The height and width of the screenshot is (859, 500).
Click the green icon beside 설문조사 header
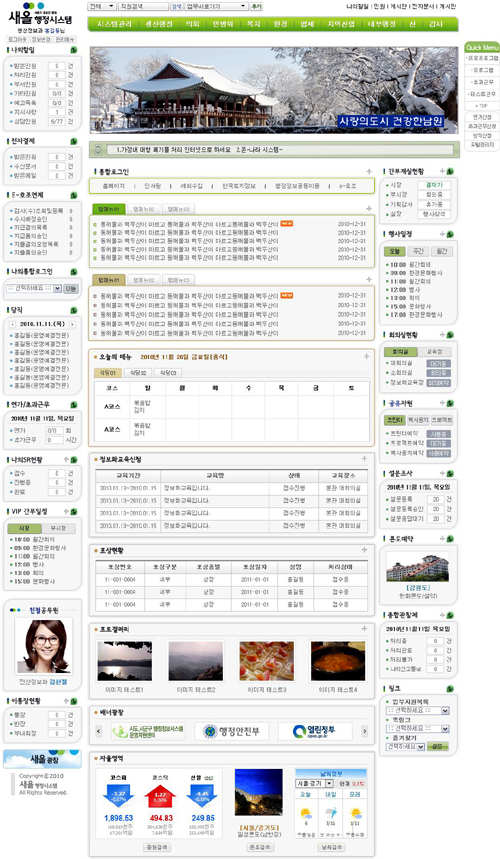point(450,473)
